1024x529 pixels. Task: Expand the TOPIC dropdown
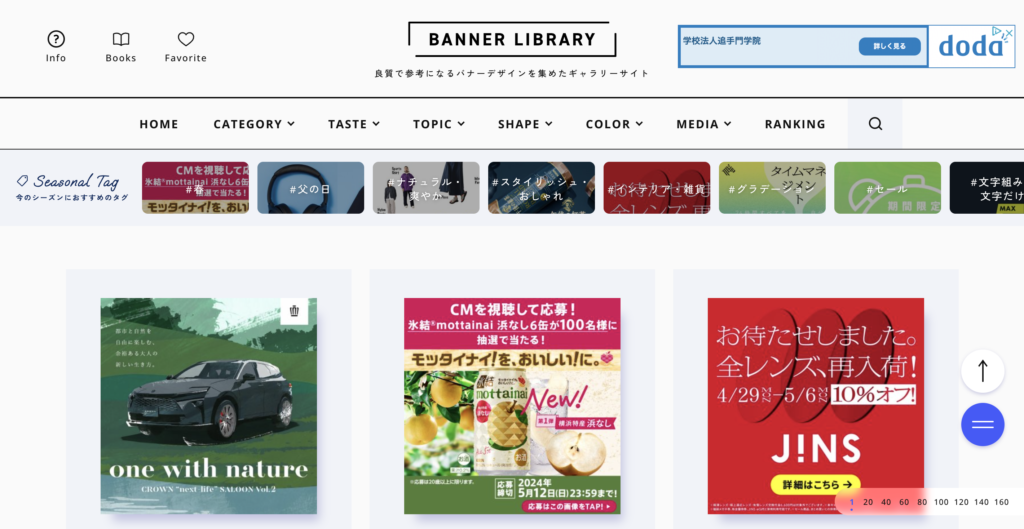(439, 124)
